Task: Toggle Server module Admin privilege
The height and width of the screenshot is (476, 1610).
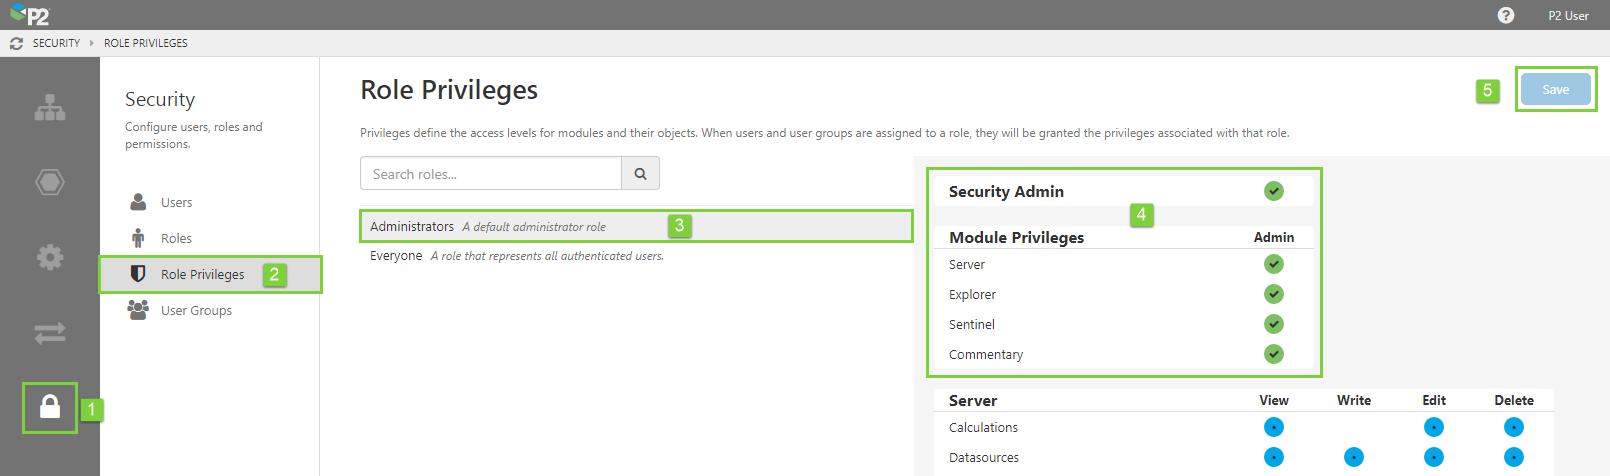Action: (x=1274, y=264)
